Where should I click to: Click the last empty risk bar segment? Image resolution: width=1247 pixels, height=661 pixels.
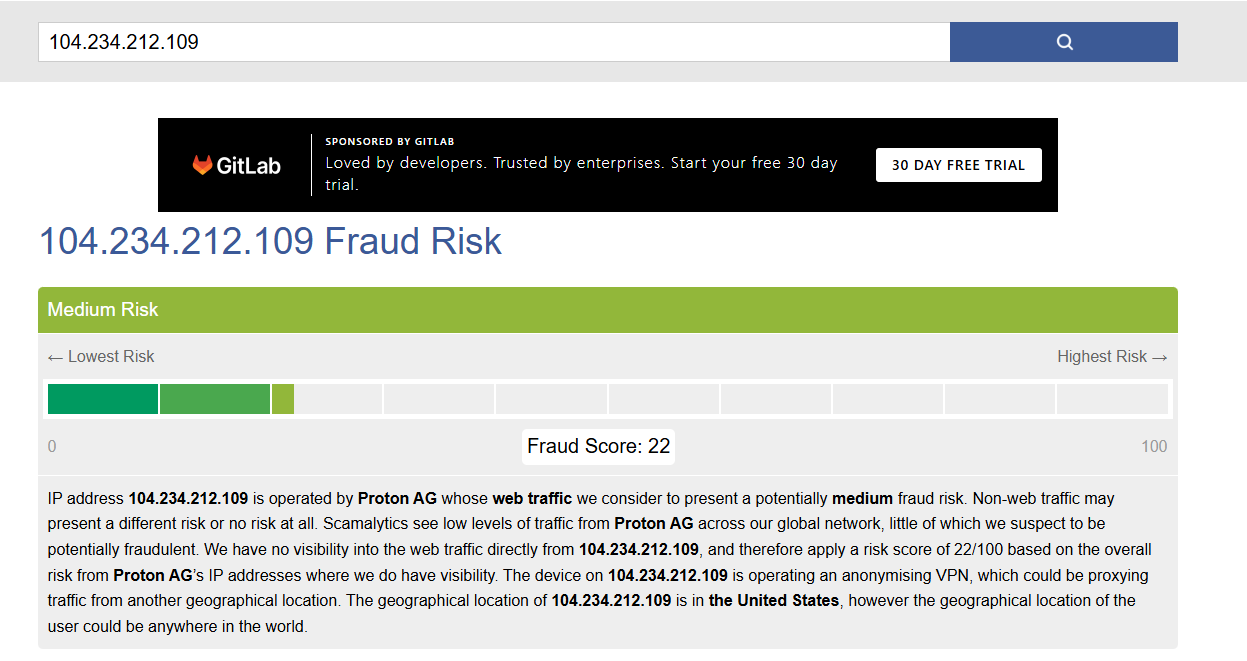coord(1112,399)
